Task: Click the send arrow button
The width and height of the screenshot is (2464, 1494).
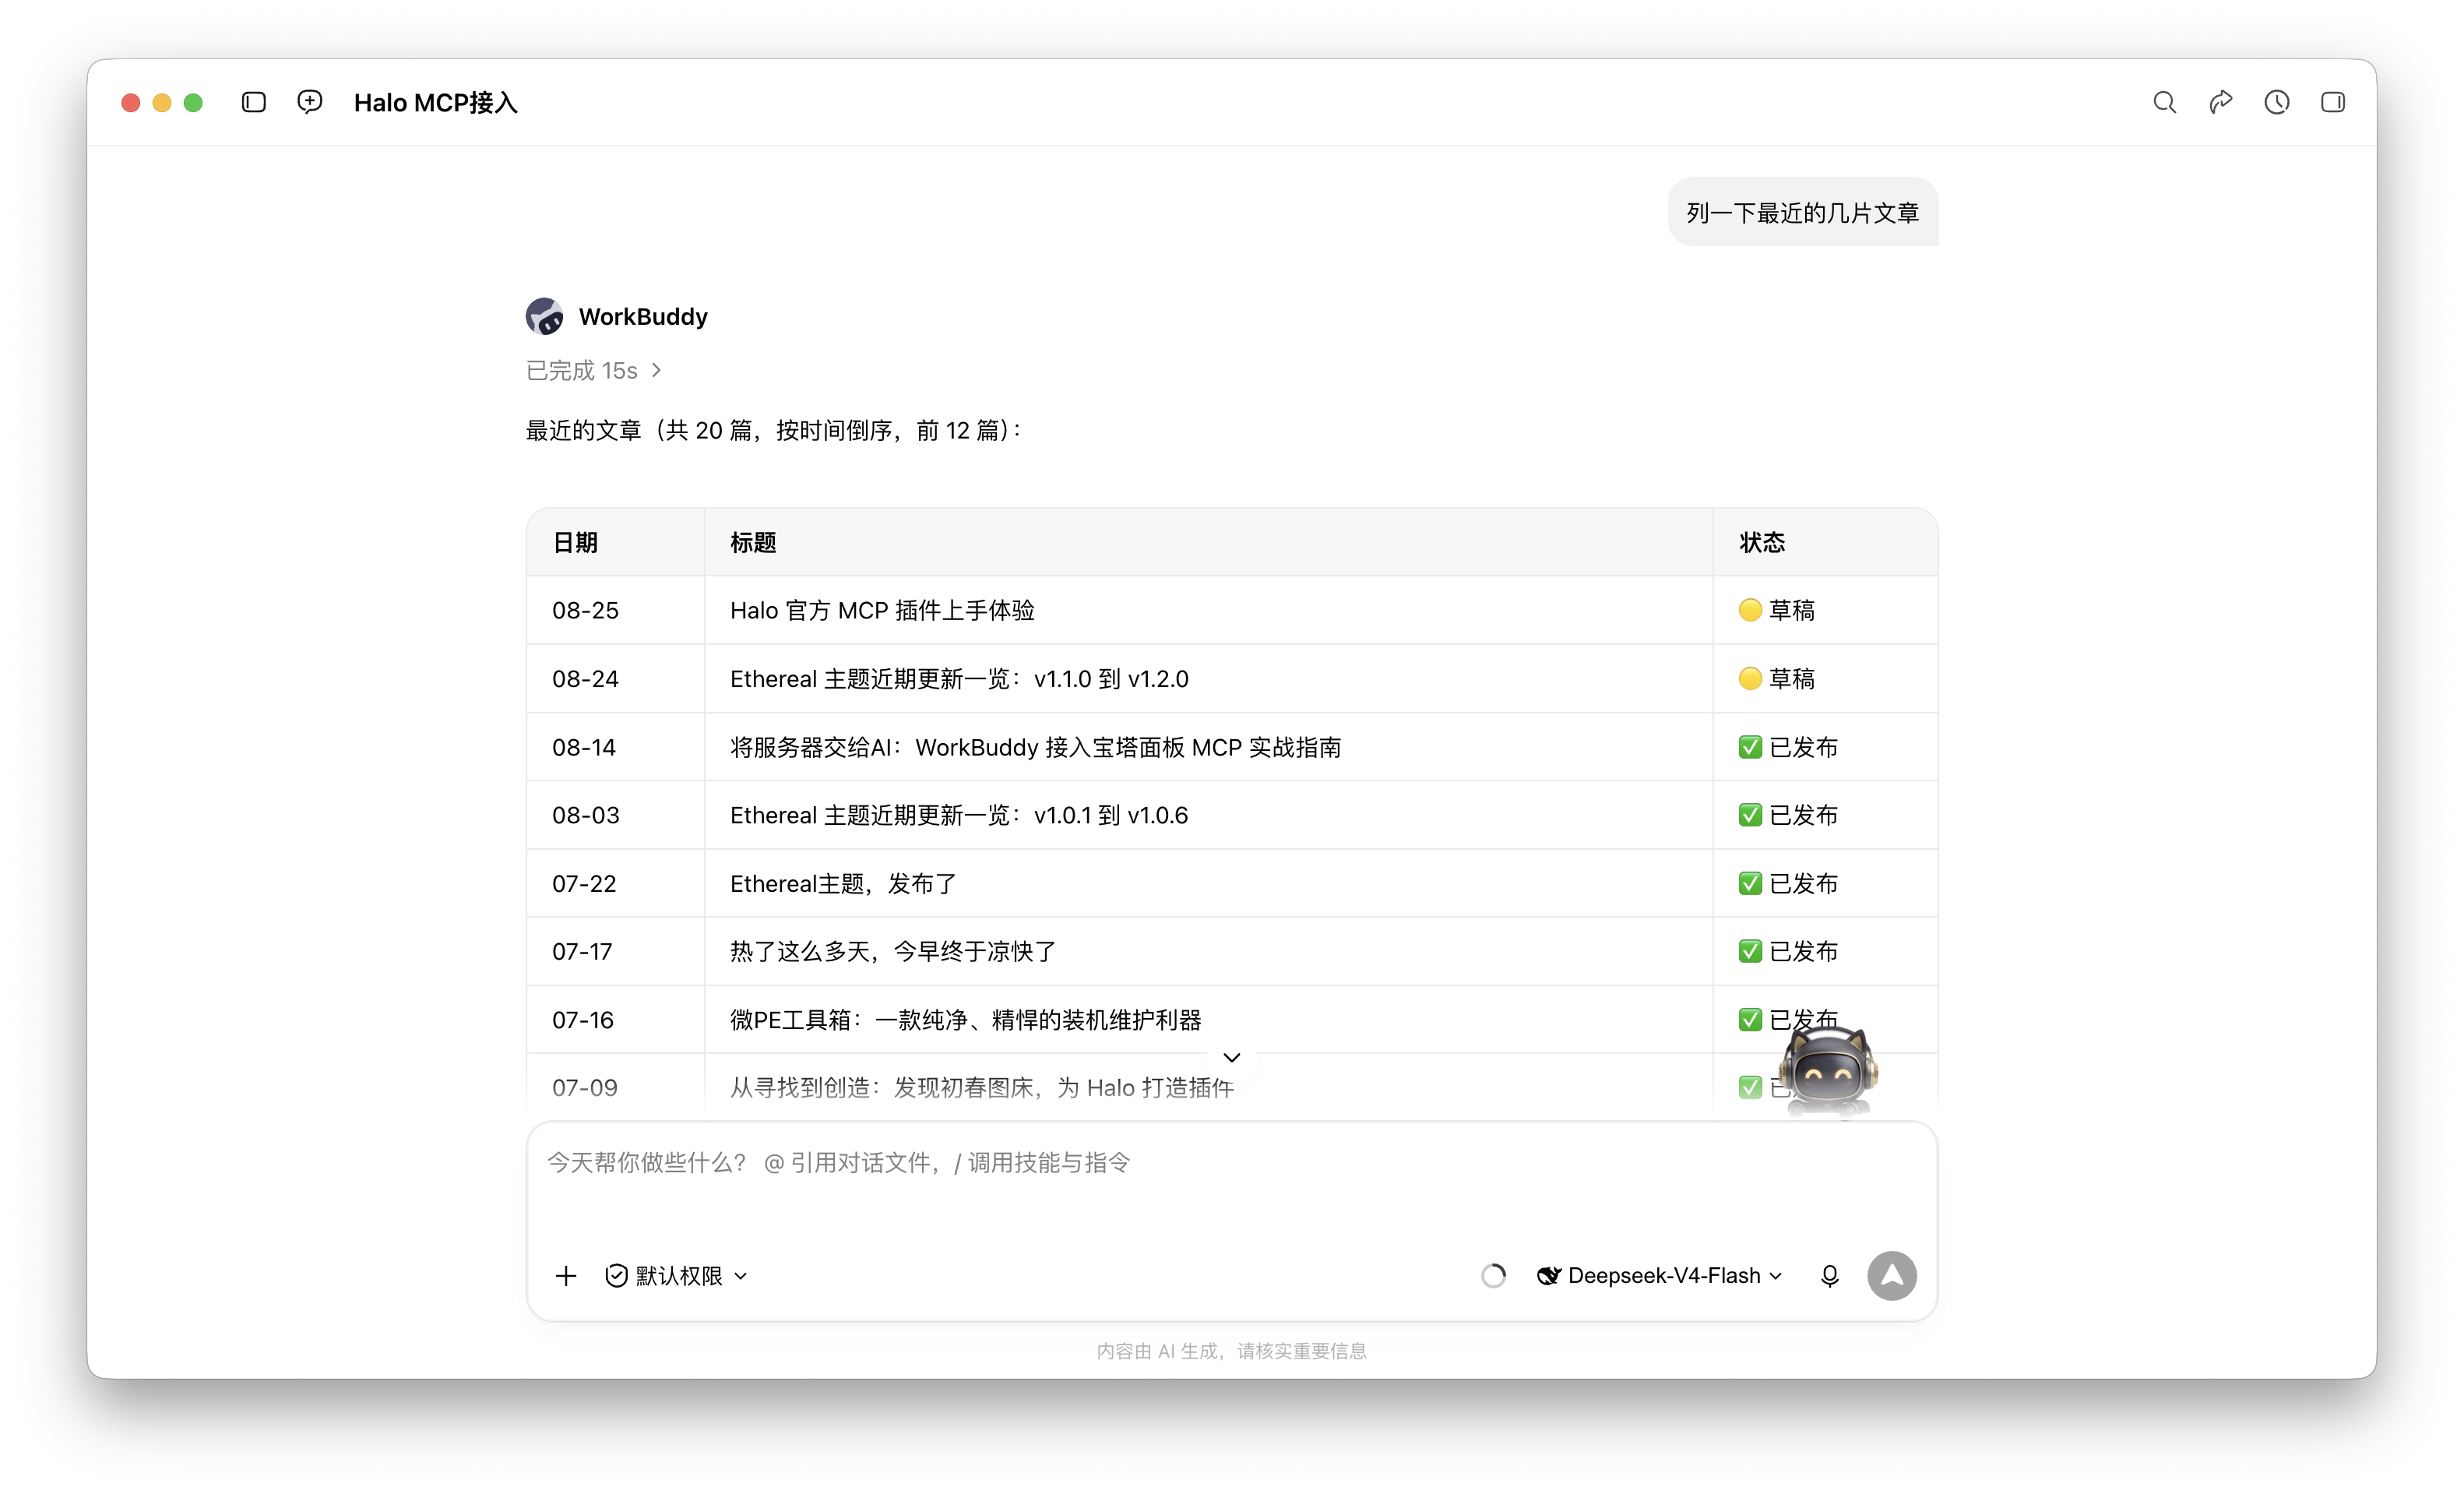Action: pyautogui.click(x=1892, y=1276)
